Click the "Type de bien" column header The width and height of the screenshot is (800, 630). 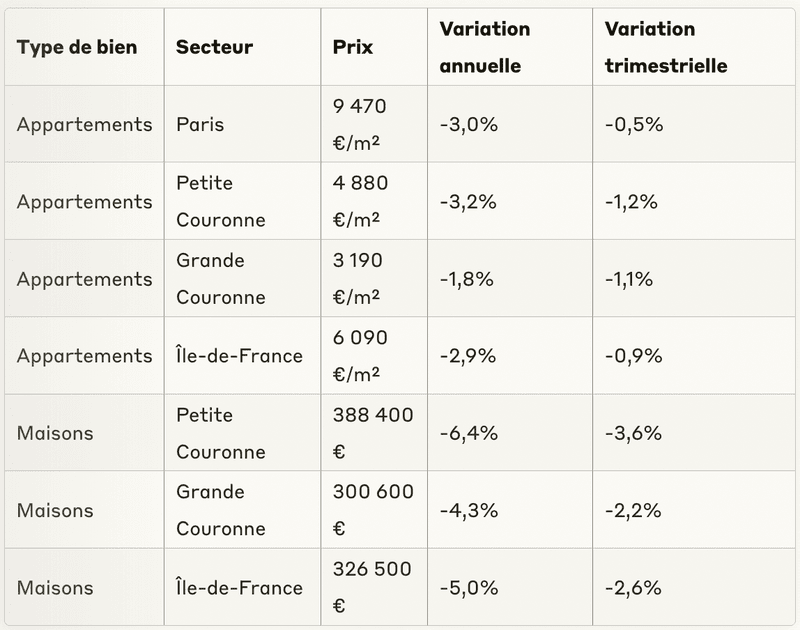click(x=77, y=47)
